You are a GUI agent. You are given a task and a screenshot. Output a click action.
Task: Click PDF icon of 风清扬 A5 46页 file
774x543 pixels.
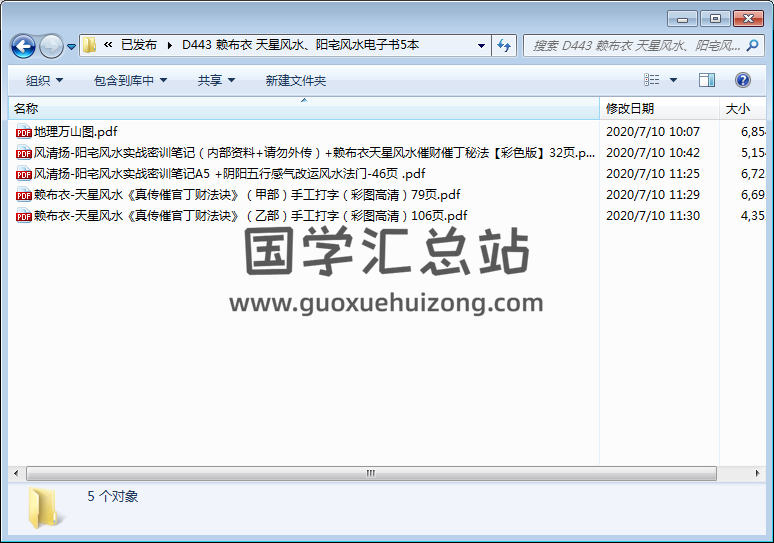point(23,174)
